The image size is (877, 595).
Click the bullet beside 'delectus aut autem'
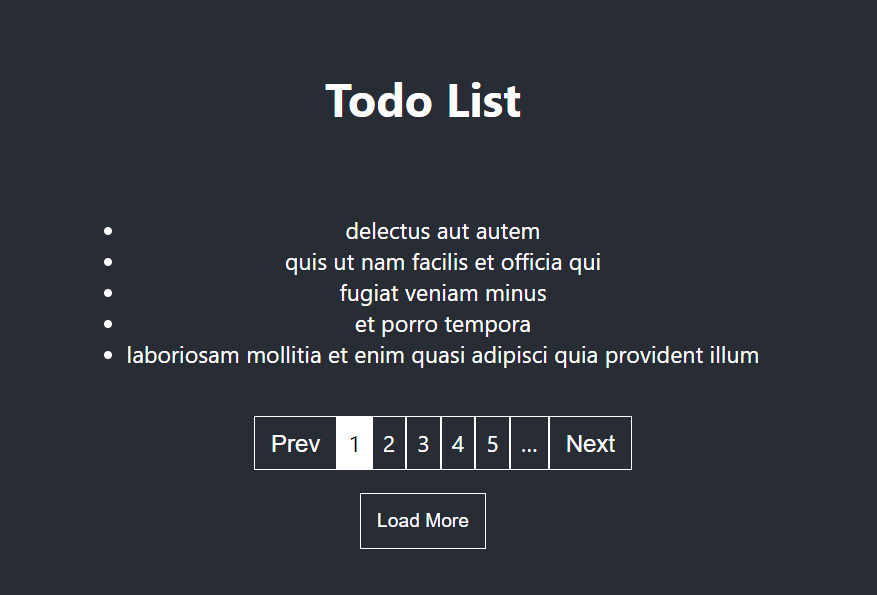pyautogui.click(x=108, y=231)
